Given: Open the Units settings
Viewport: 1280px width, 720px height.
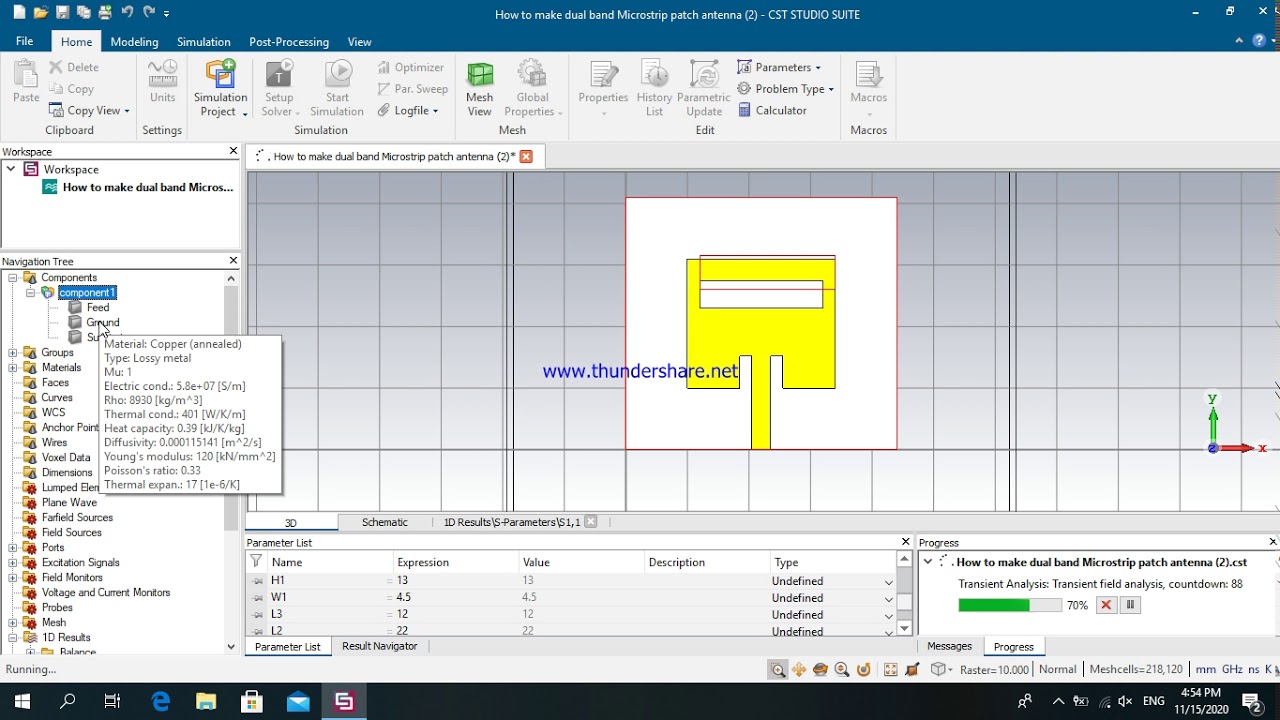Looking at the screenshot, I should point(162,82).
